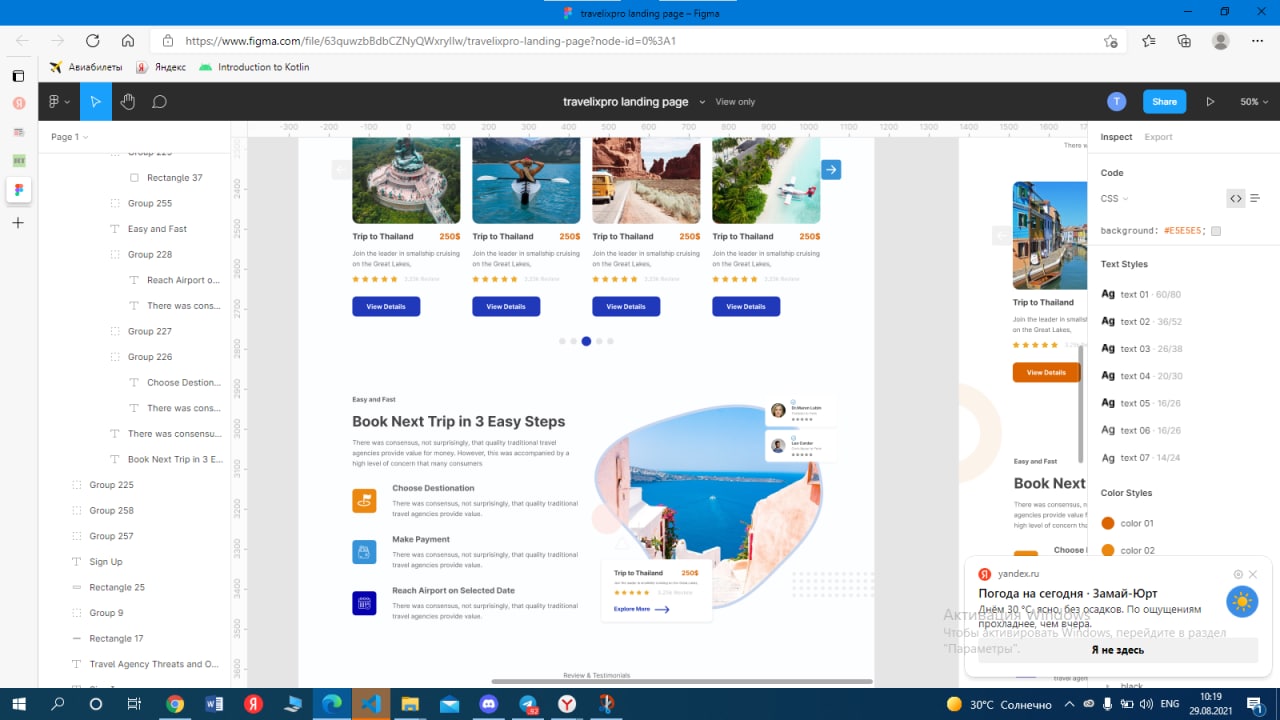The width and height of the screenshot is (1280, 720).
Task: Open the browser settings ellipsis menu
Action: [x=1257, y=41]
